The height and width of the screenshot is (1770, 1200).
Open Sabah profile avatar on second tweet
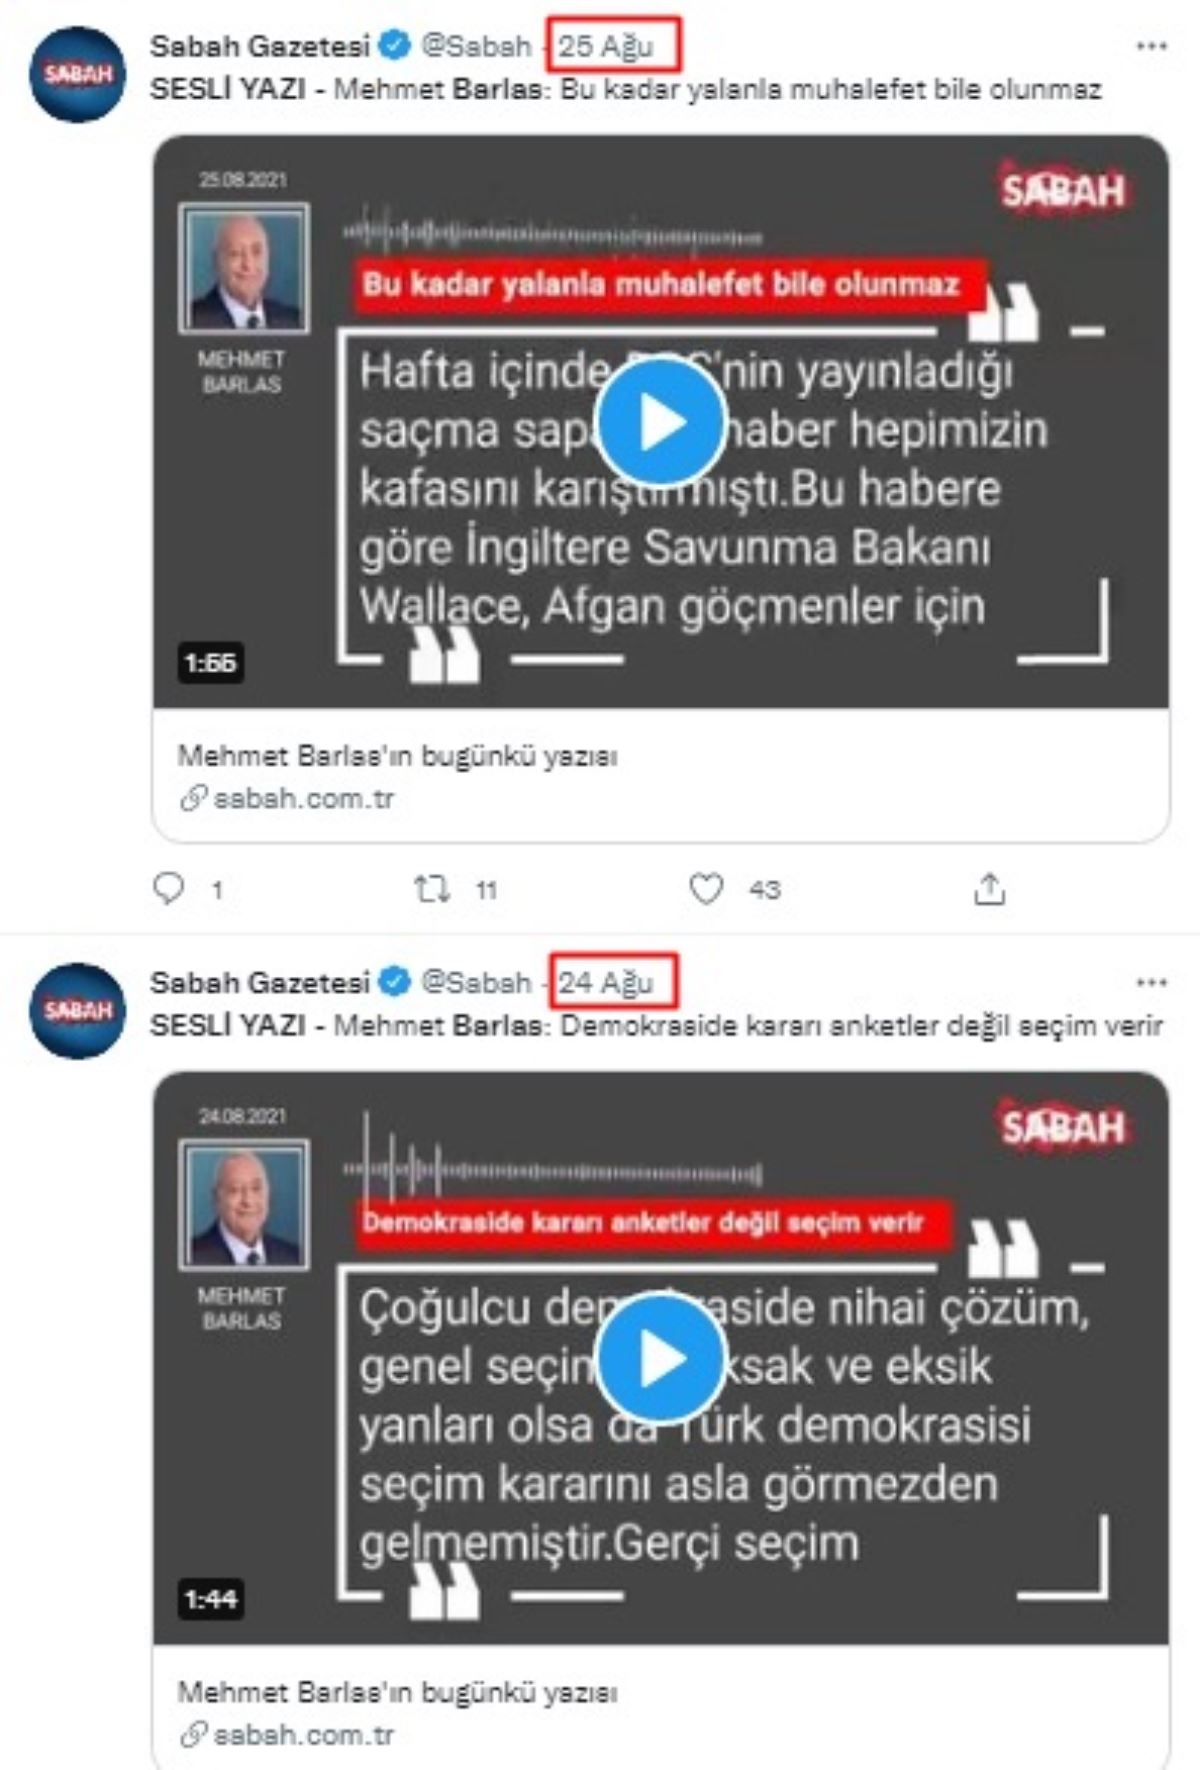pyautogui.click(x=78, y=1011)
